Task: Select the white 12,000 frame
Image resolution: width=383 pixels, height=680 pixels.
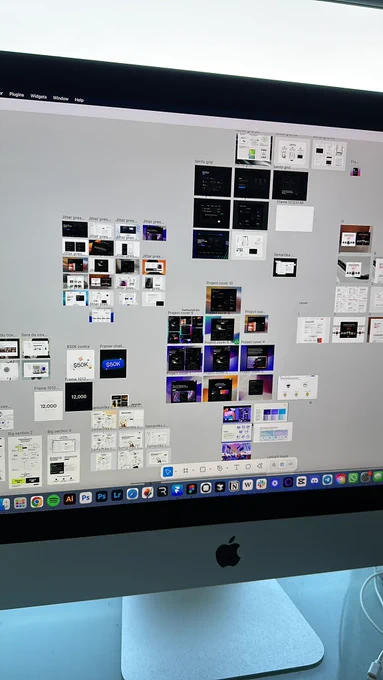Action: (48, 405)
